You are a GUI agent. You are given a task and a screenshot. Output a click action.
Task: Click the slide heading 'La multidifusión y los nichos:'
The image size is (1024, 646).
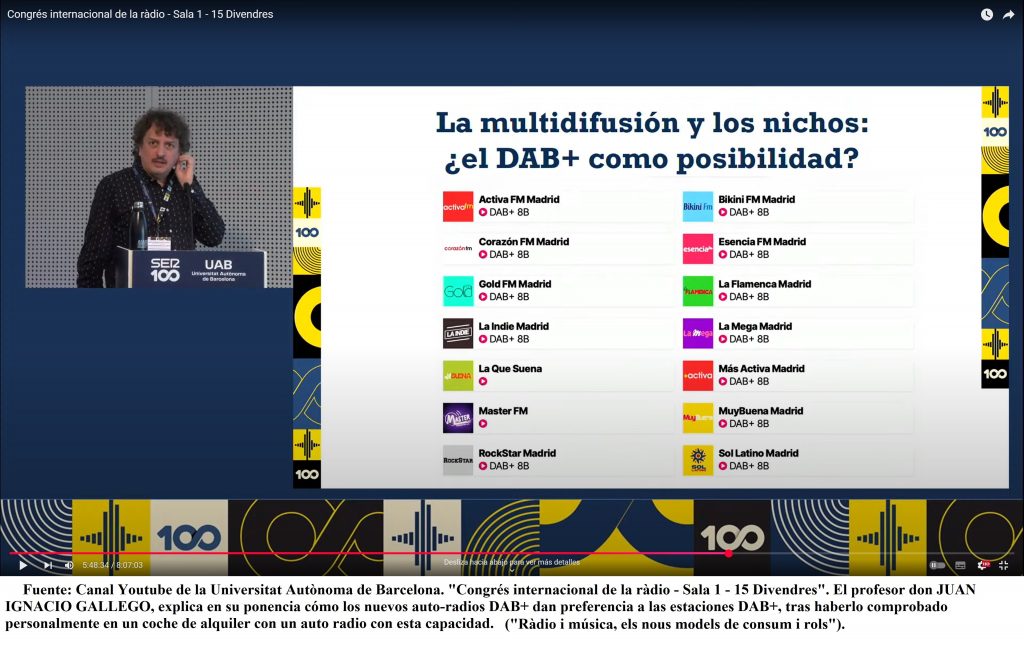pyautogui.click(x=652, y=122)
